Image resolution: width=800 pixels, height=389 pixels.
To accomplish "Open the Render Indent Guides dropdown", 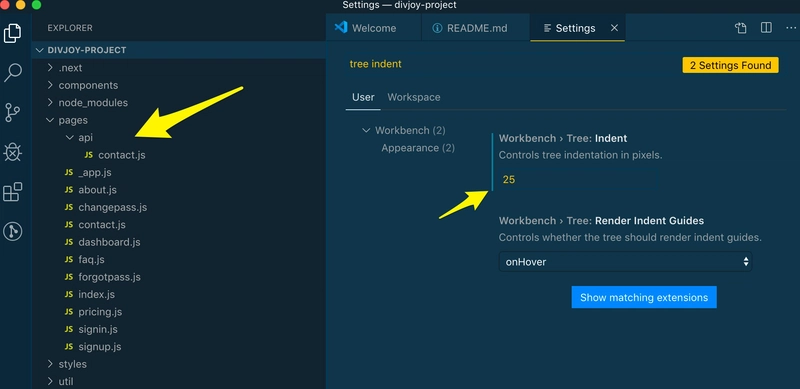I will click(x=626, y=262).
